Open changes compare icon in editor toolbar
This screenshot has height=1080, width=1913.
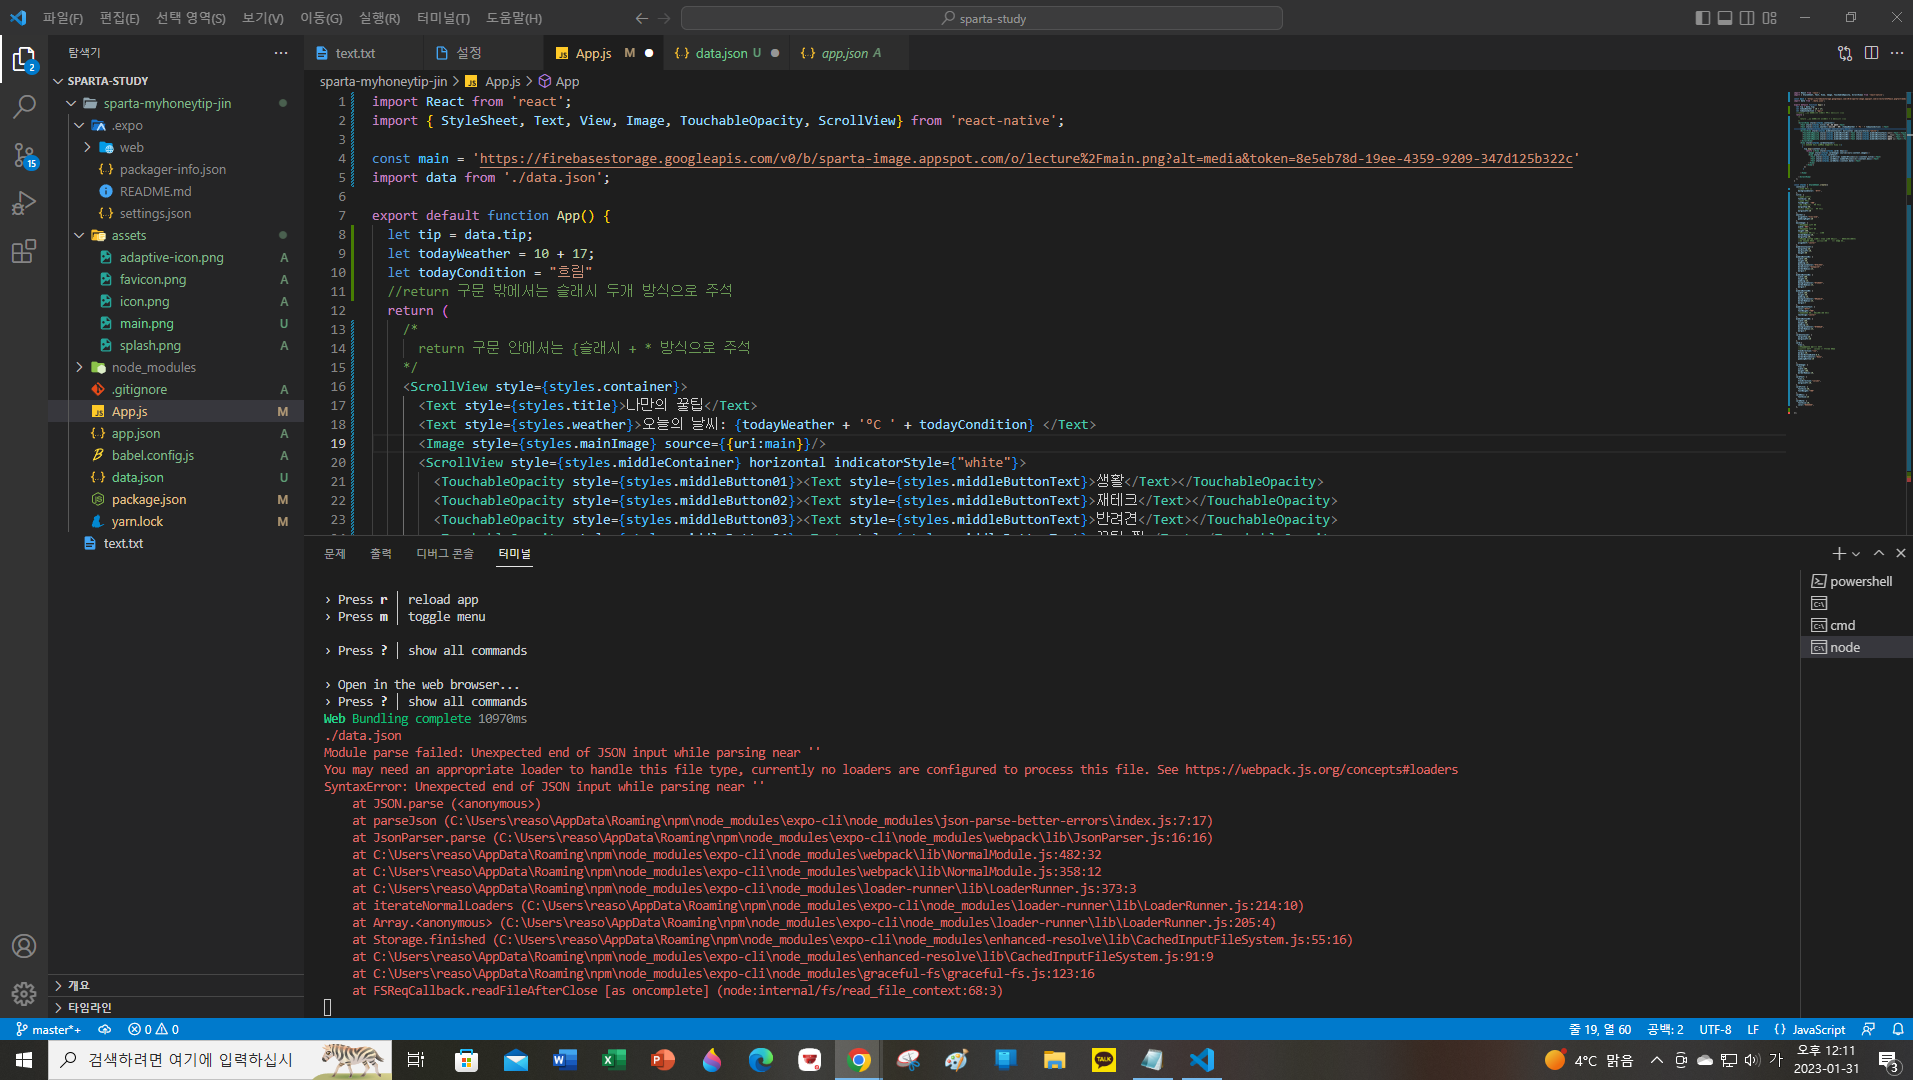tap(1845, 53)
